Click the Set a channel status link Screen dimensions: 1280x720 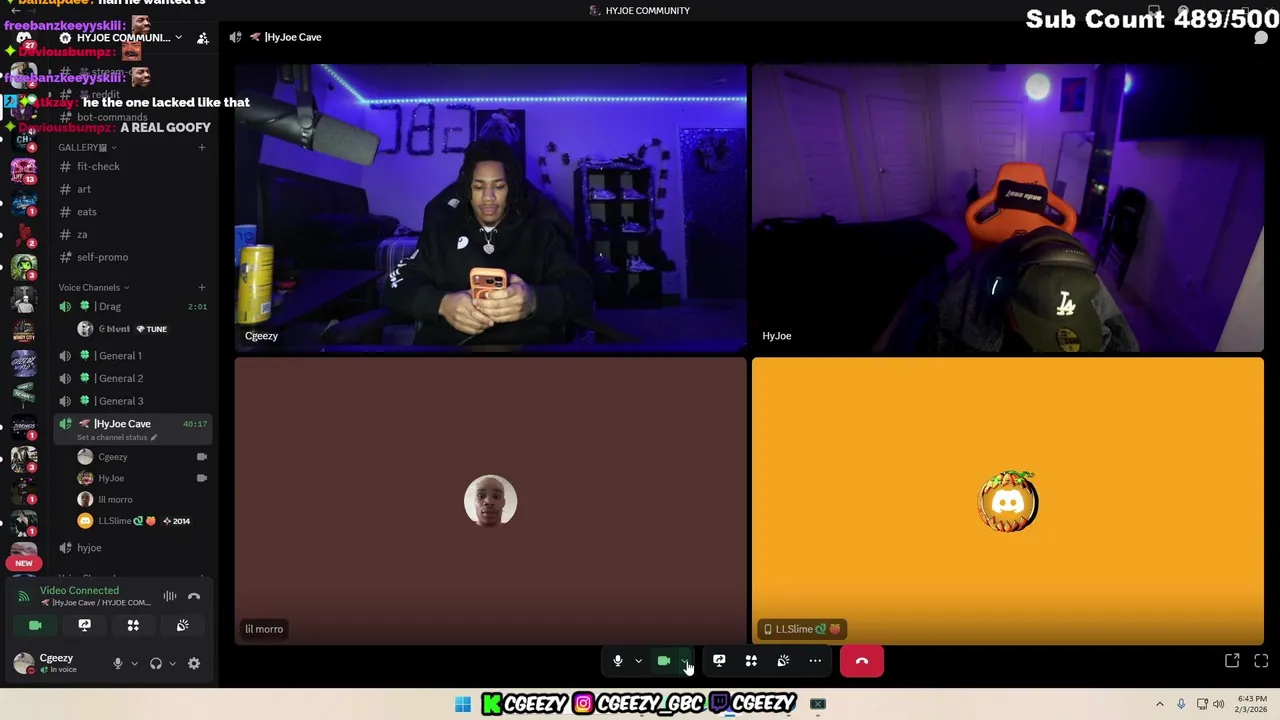click(x=117, y=438)
